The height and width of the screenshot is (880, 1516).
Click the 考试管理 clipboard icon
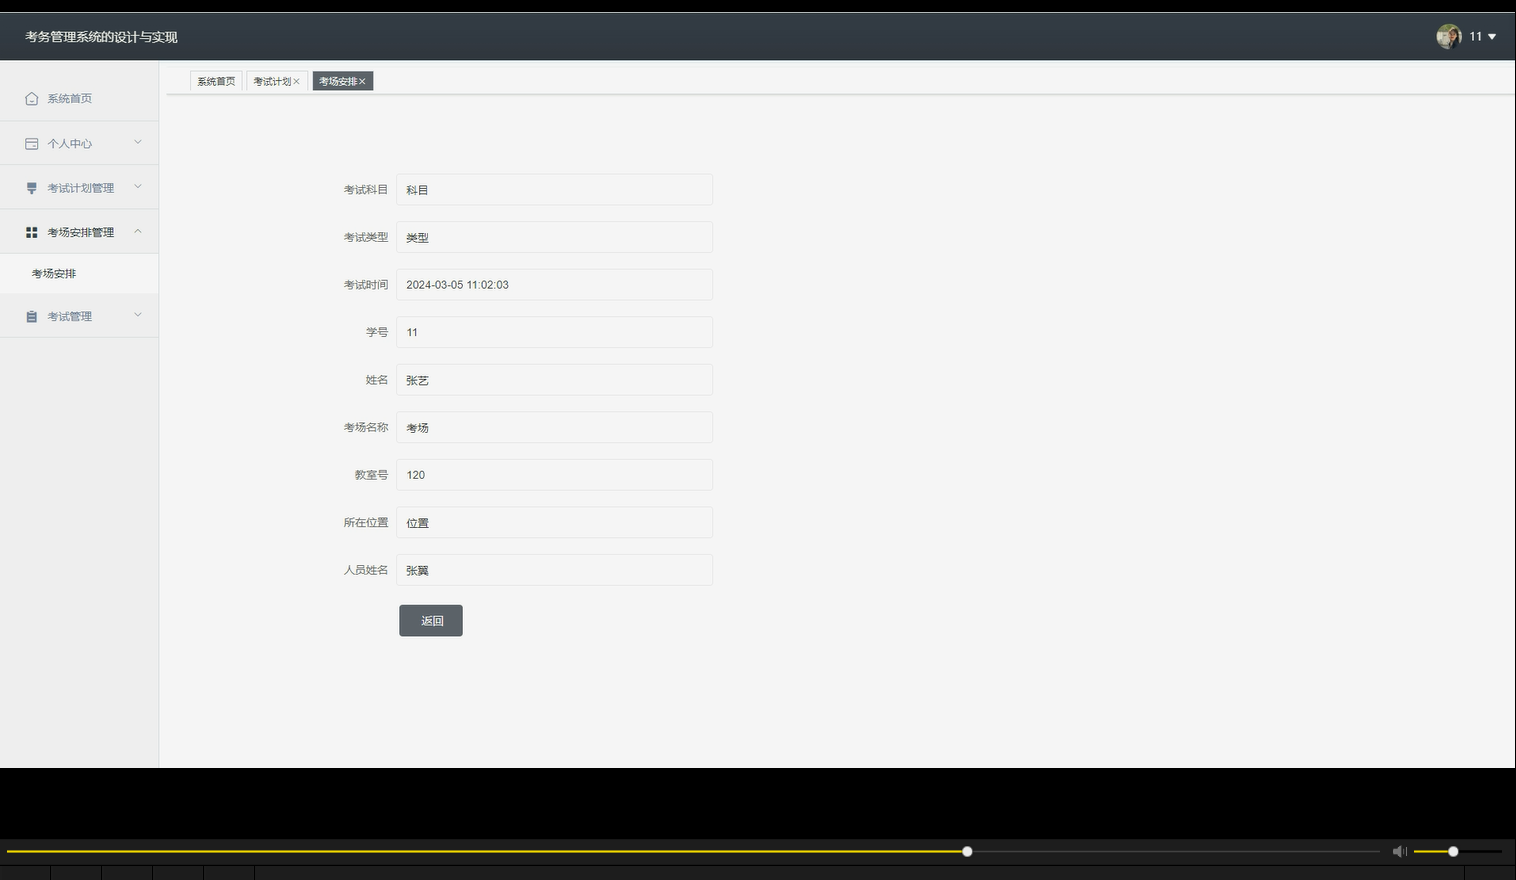(31, 316)
